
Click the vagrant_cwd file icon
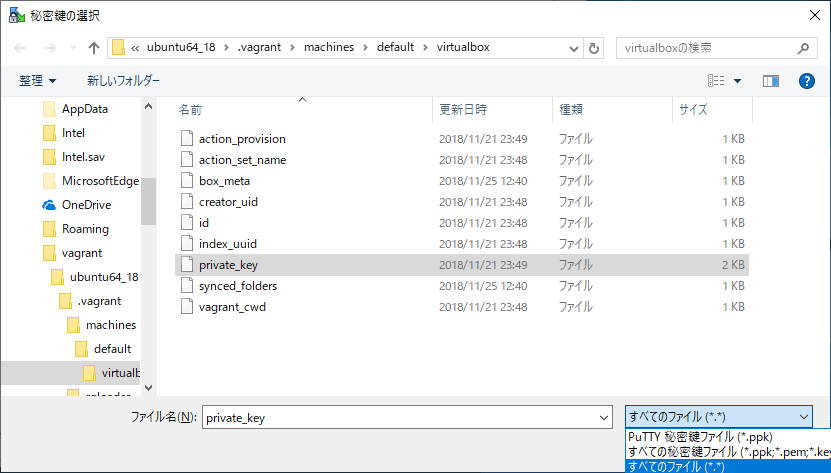[x=187, y=306]
